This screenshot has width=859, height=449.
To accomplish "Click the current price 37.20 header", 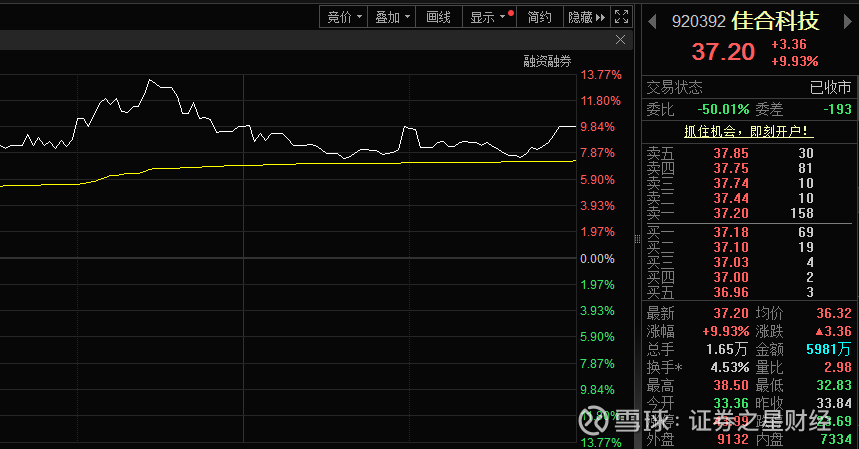I will pos(723,52).
